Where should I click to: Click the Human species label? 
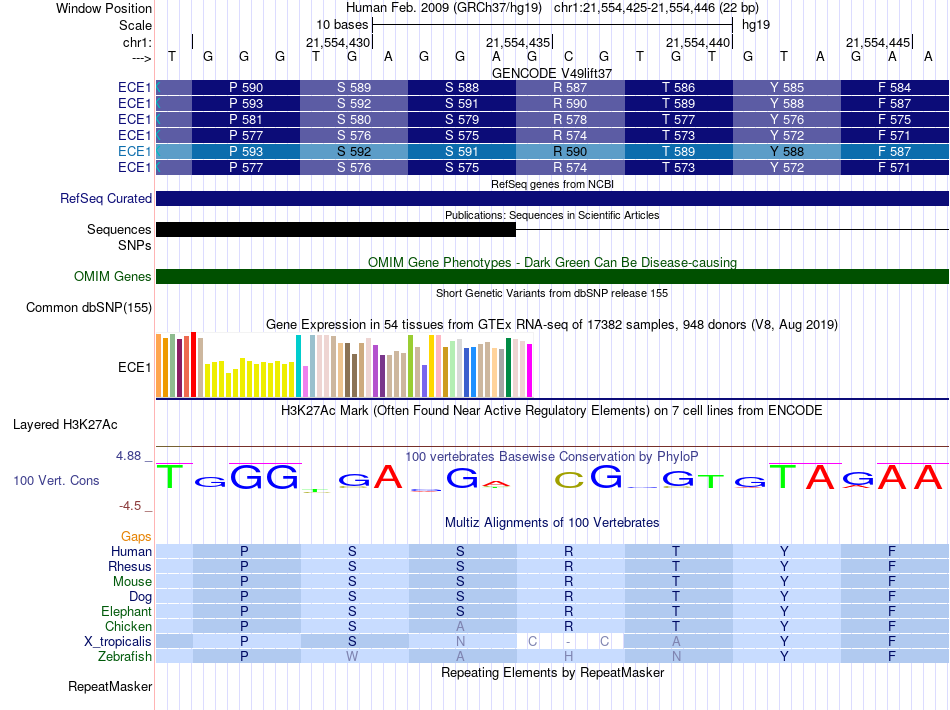point(131,551)
